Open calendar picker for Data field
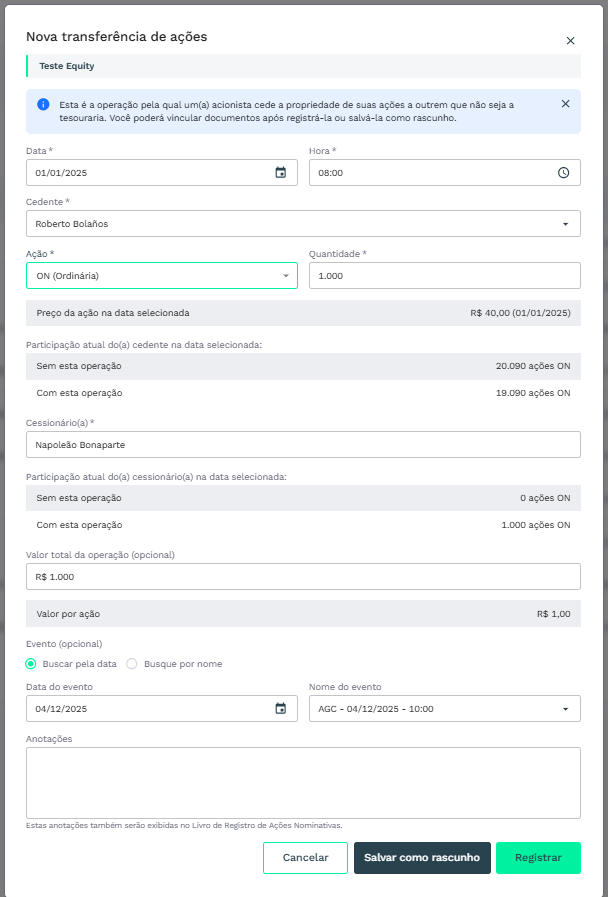This screenshot has height=897, width=608. [x=280, y=173]
